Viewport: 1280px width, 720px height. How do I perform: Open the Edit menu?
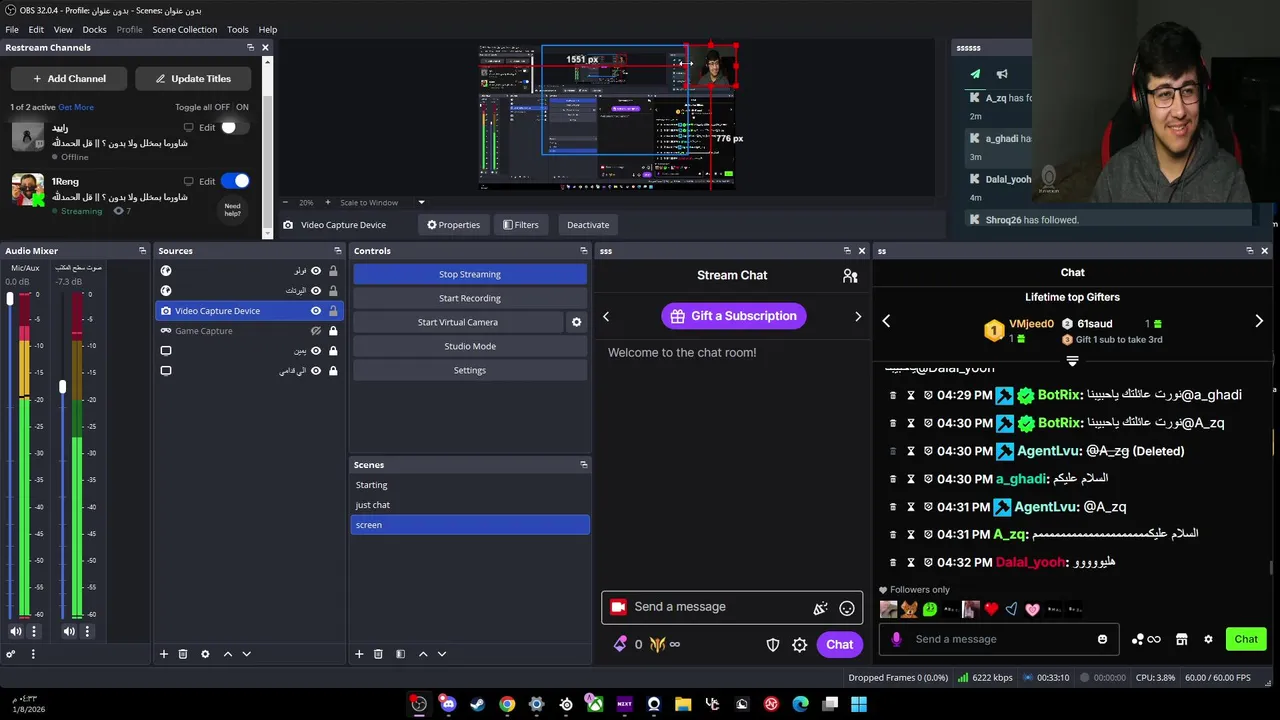pyautogui.click(x=36, y=30)
